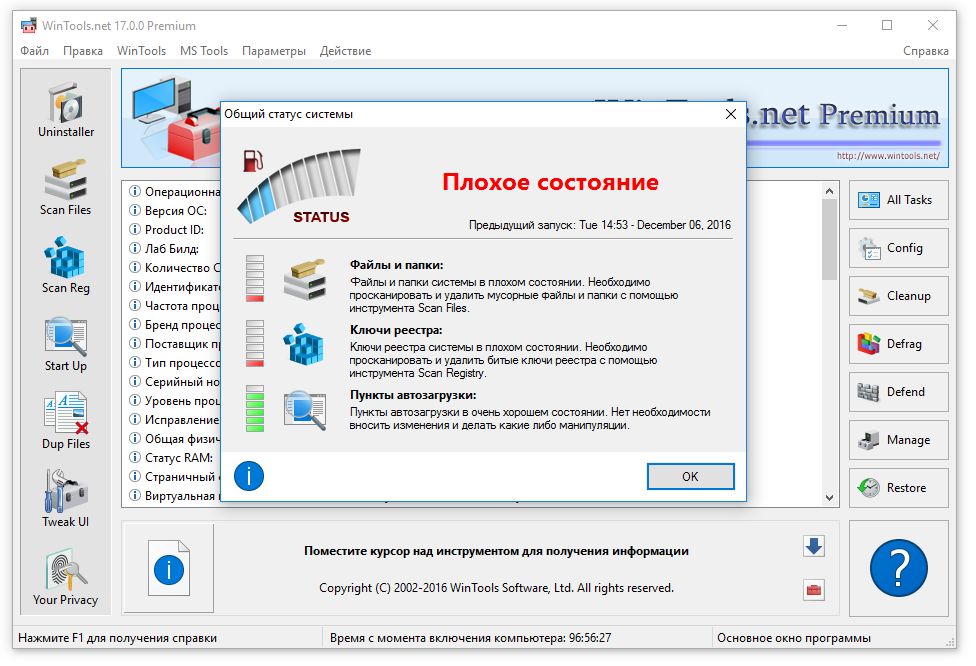The height and width of the screenshot is (666, 976).
Task: Click the Файлы и папки heading
Action: pyautogui.click(x=396, y=265)
